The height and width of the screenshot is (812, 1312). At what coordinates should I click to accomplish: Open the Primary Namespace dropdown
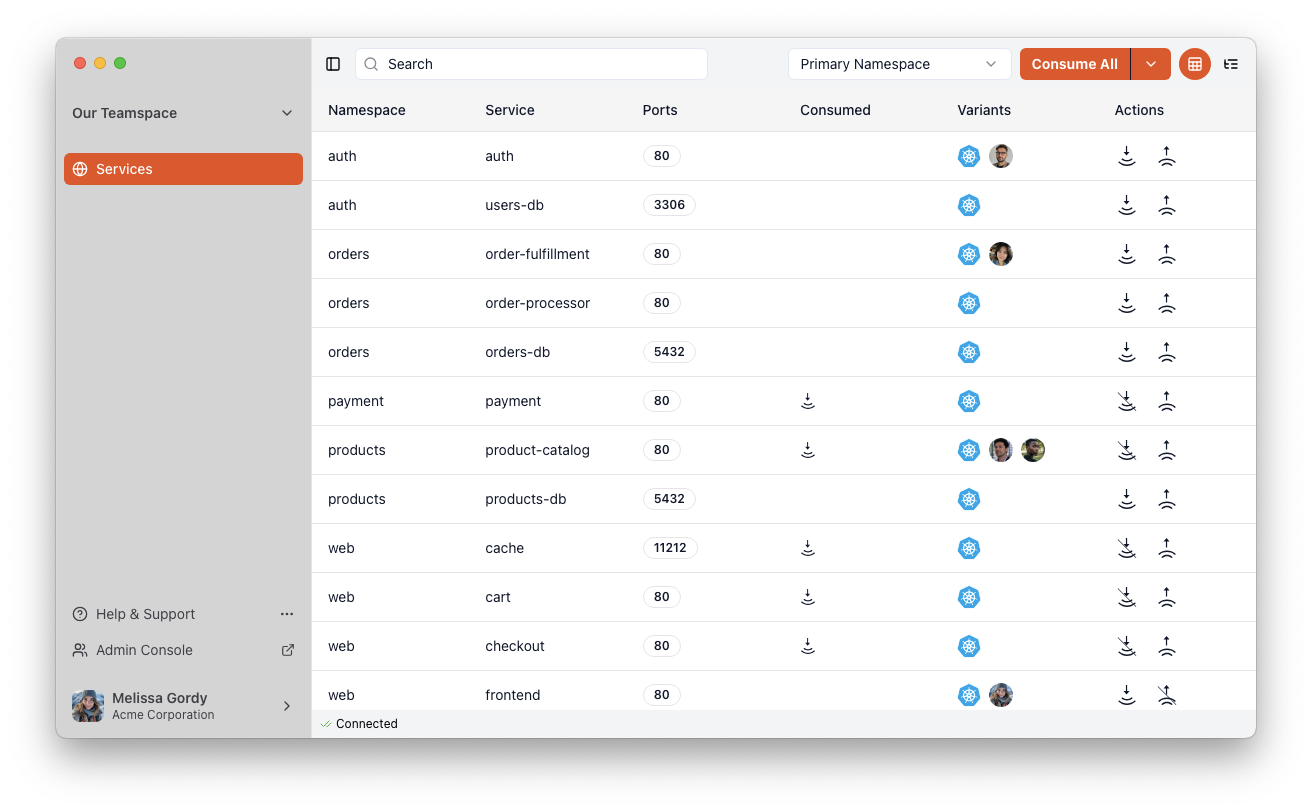pos(898,63)
